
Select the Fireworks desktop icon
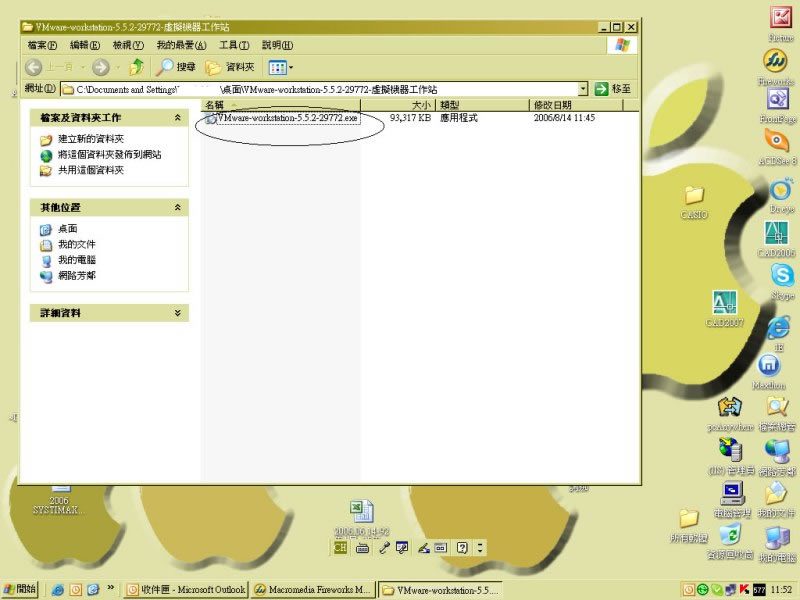pyautogui.click(x=774, y=61)
